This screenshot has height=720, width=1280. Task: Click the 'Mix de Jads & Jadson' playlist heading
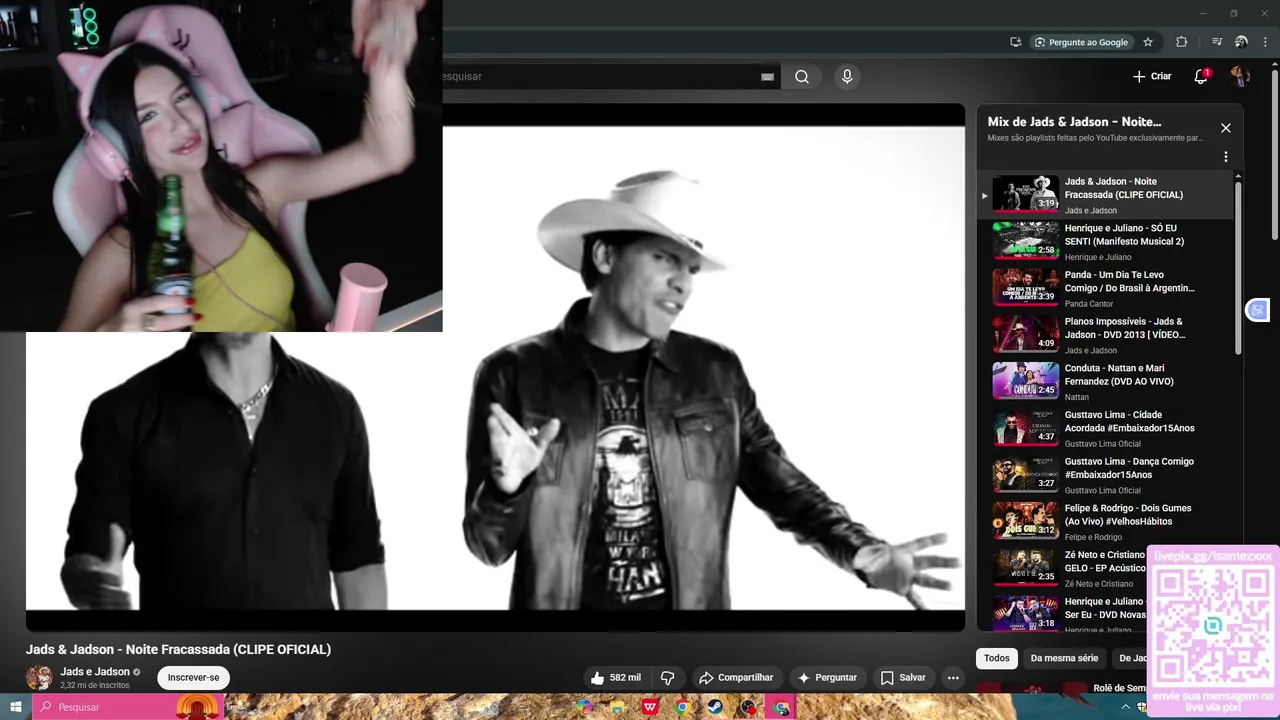(x=1074, y=122)
